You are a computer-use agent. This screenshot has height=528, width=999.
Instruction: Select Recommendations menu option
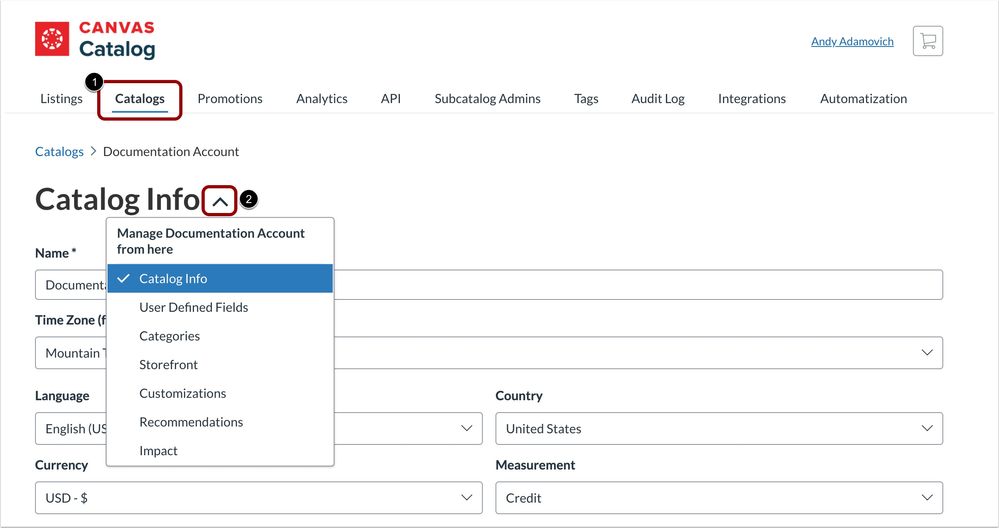pyautogui.click(x=220, y=422)
